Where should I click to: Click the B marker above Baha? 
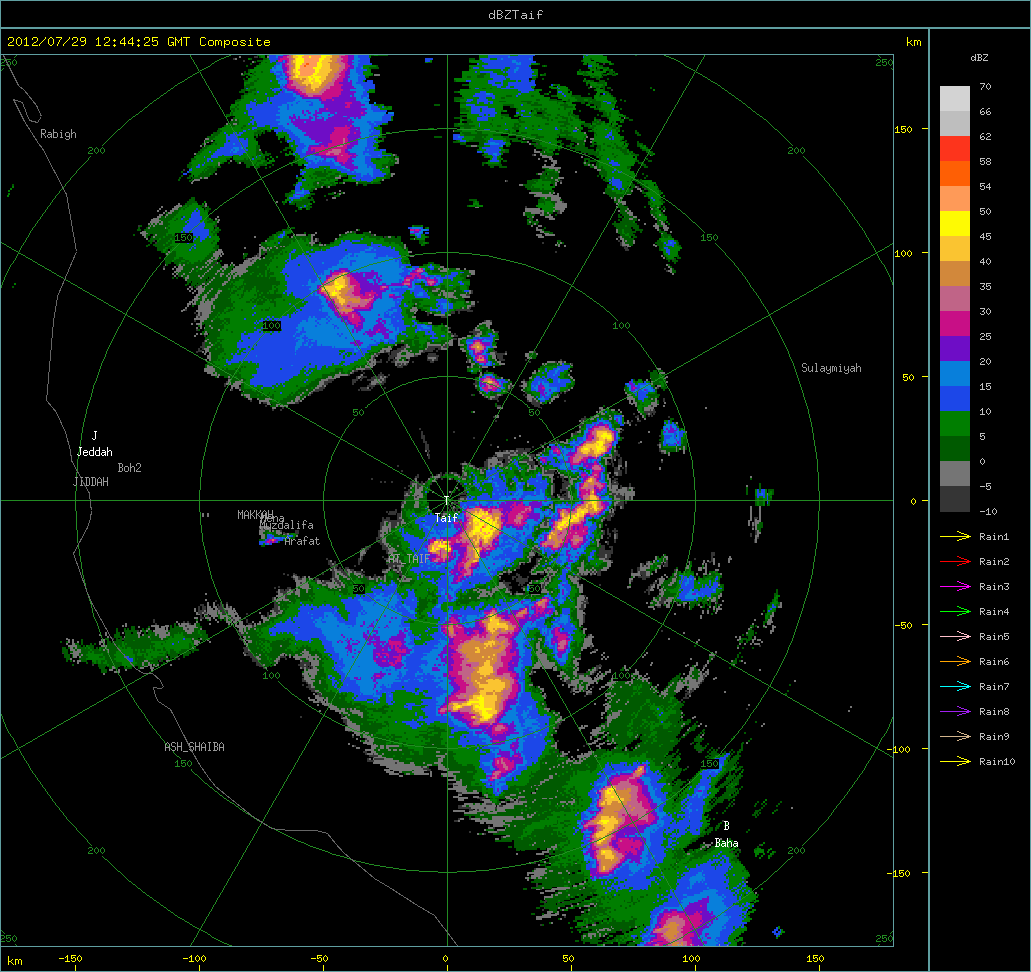(x=726, y=826)
